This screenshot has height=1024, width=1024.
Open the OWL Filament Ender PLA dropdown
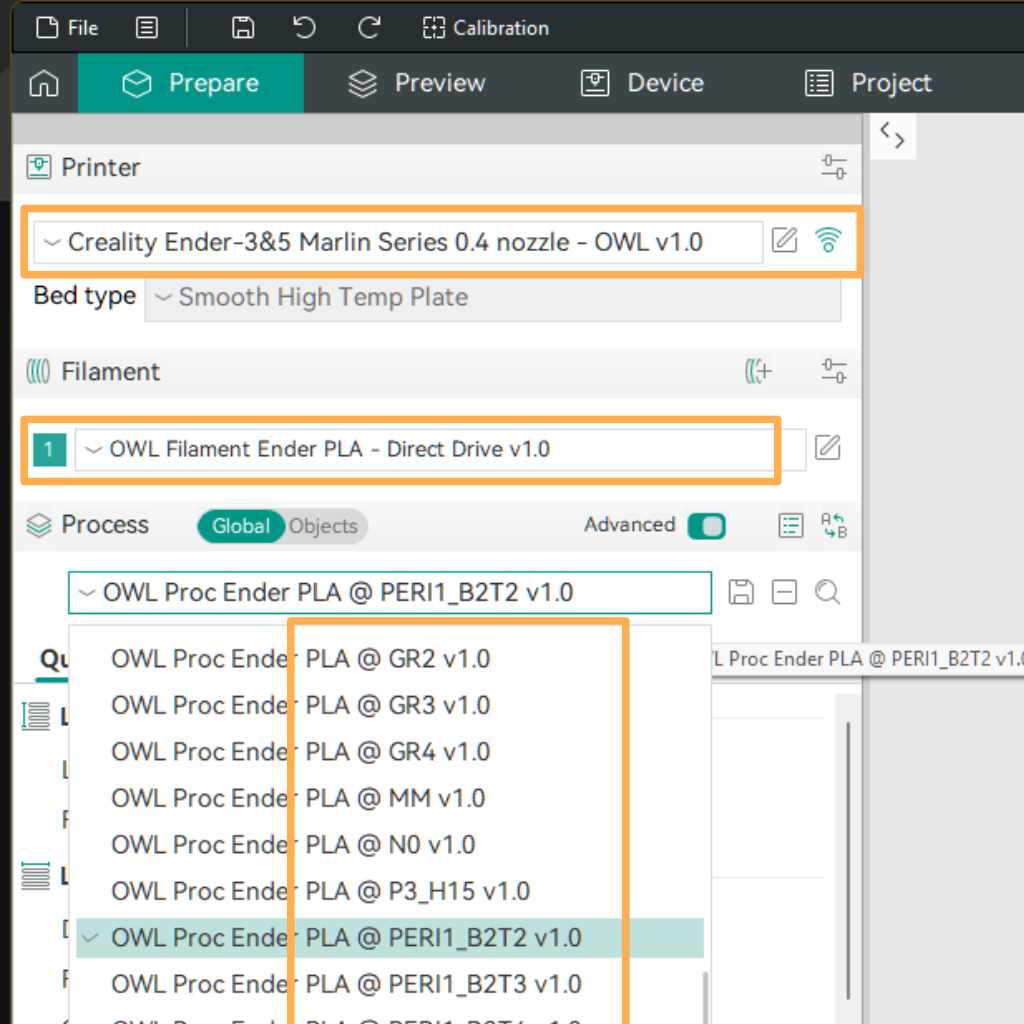point(425,449)
